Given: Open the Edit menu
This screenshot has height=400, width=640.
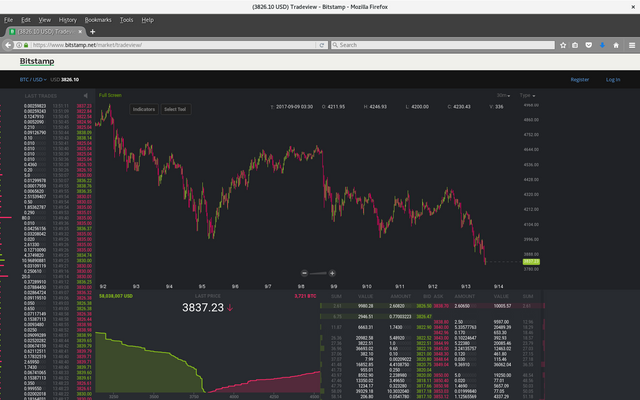Looking at the screenshot, I should coord(26,20).
